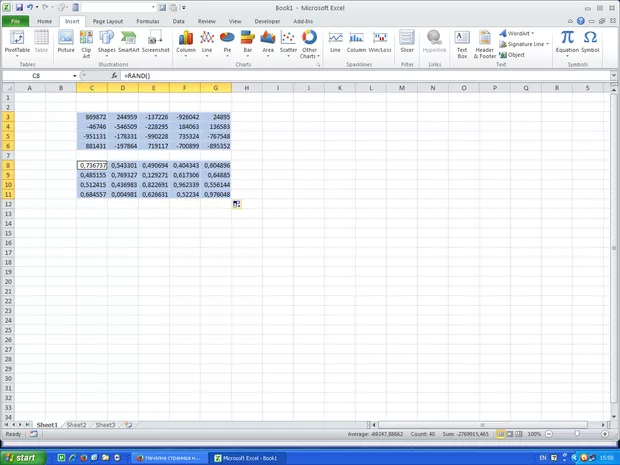Open the Column chart dropdown
The image size is (620, 465).
[x=186, y=42]
